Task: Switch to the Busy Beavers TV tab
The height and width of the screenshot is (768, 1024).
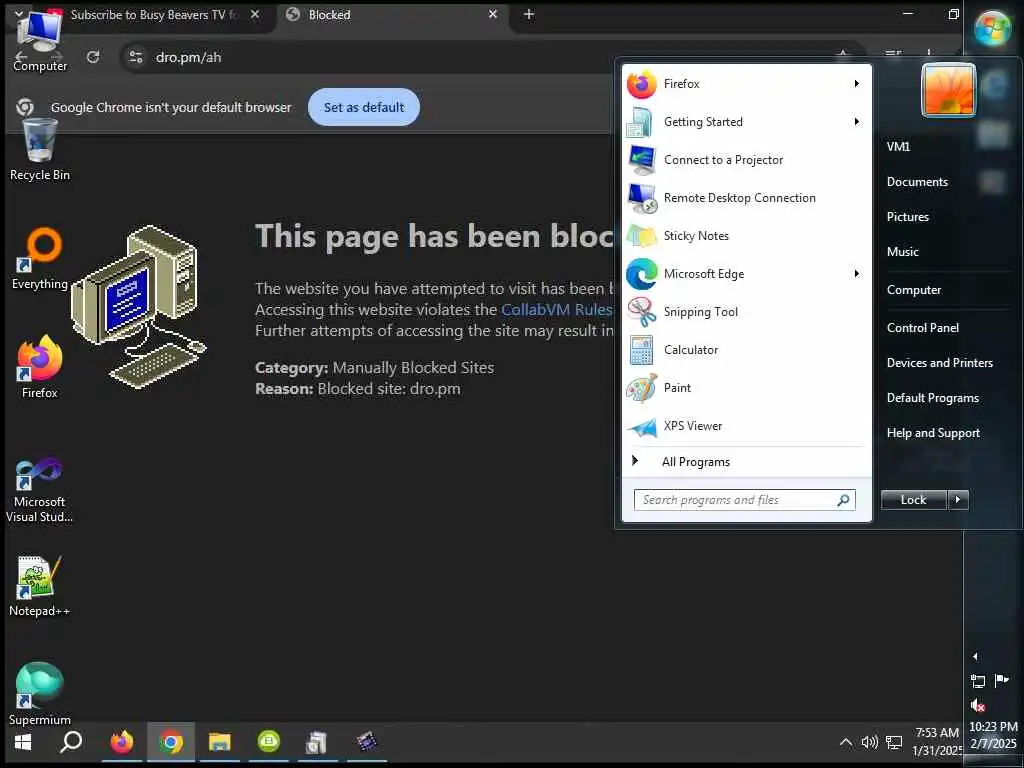Action: point(149,14)
